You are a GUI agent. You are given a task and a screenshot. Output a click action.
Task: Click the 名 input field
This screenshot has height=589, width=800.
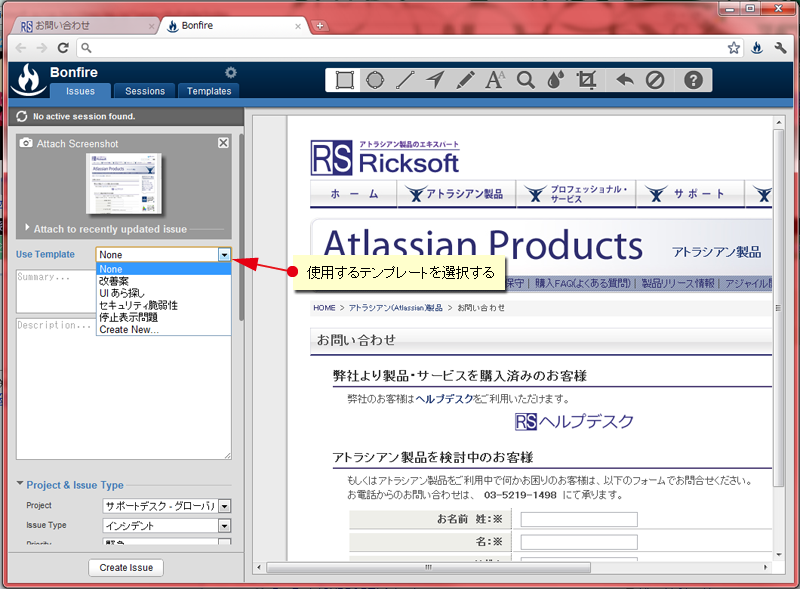579,542
